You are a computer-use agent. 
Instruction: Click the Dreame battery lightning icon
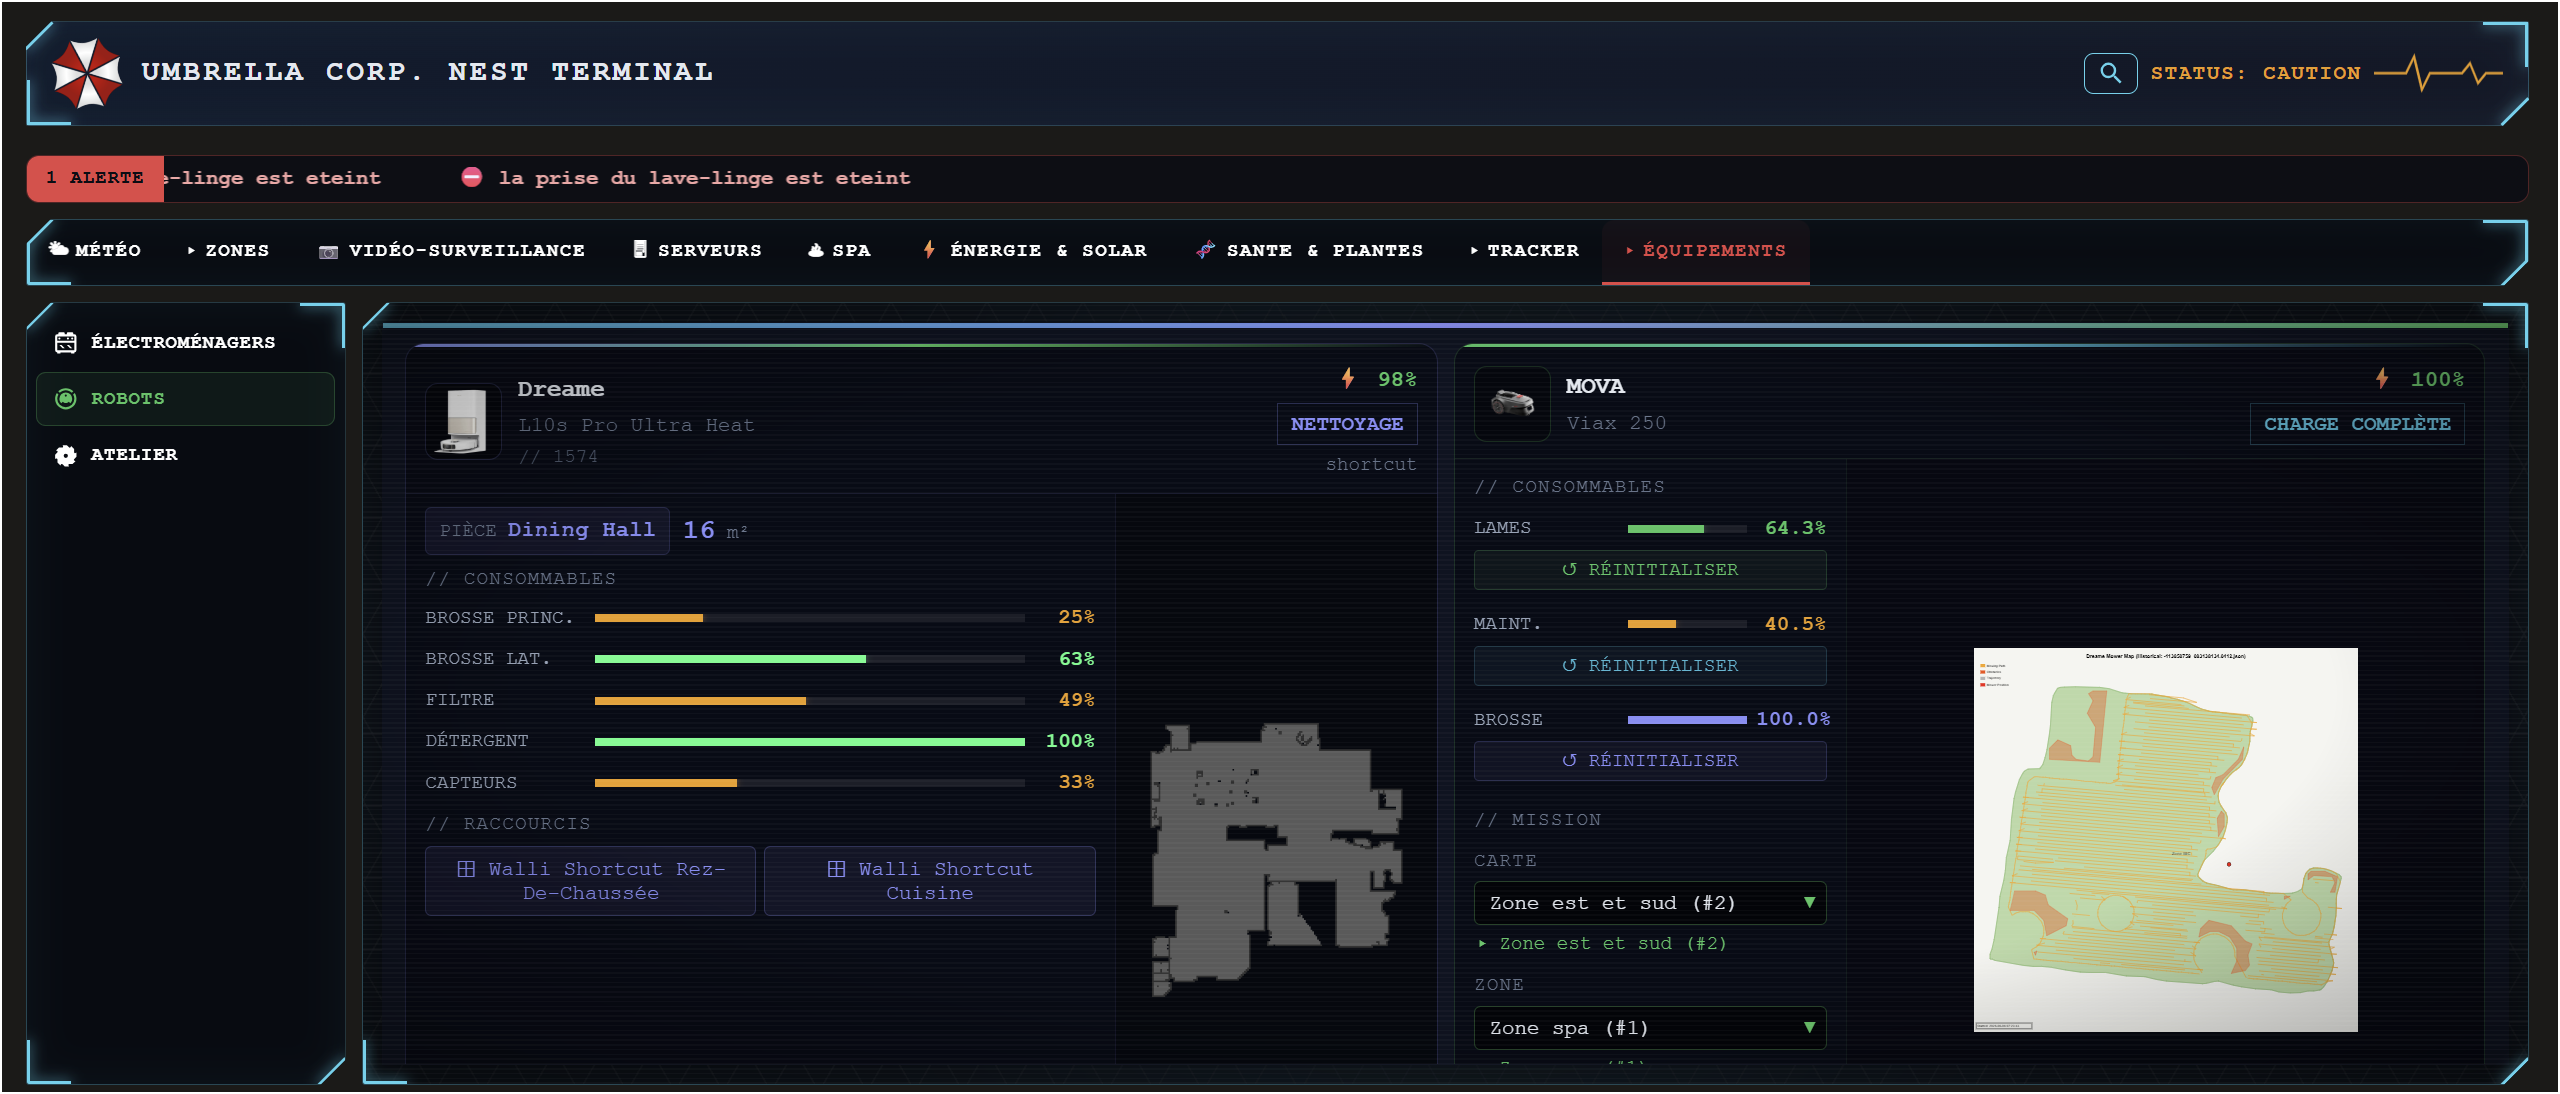(1348, 378)
